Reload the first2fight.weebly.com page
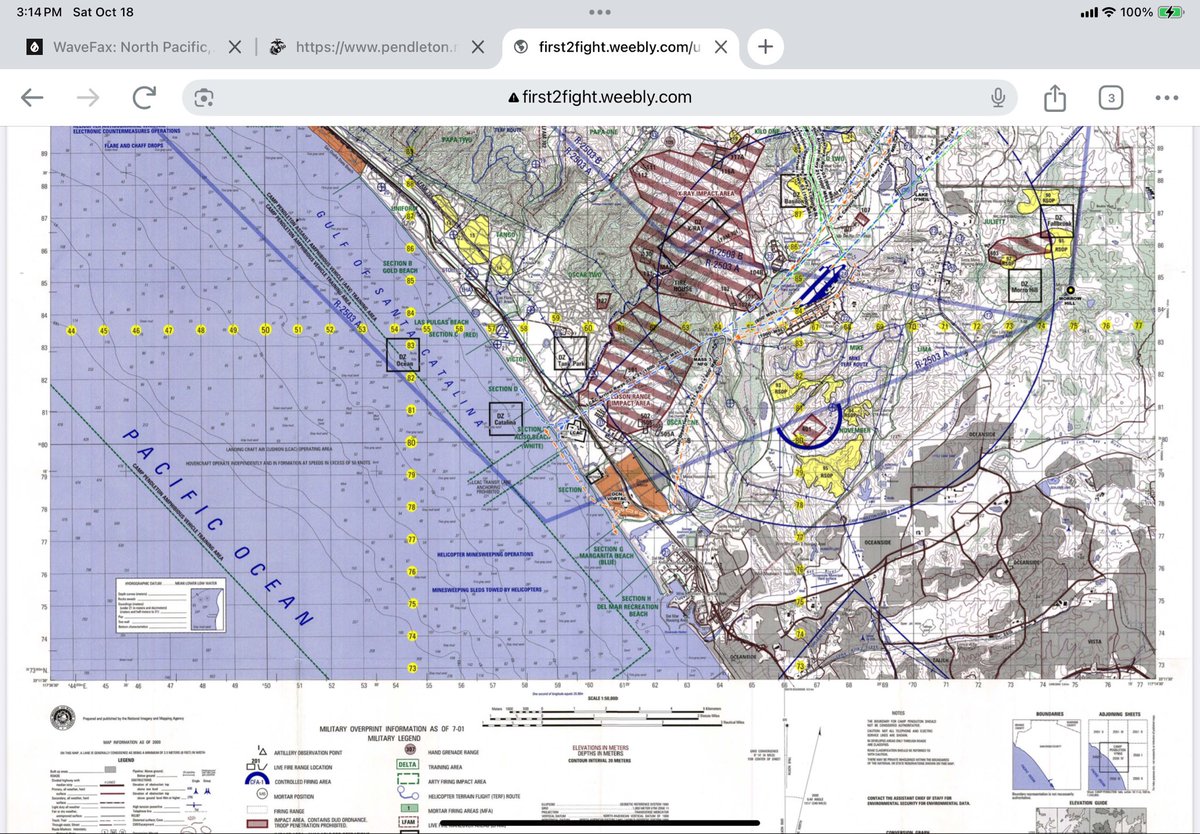Screen dimensions: 1200x834 pyautogui.click(x=144, y=97)
